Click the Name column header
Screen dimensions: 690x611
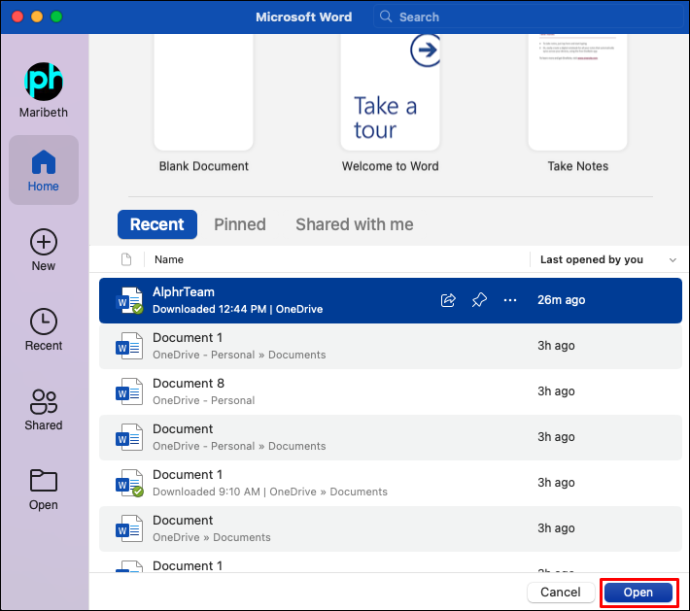point(169,259)
